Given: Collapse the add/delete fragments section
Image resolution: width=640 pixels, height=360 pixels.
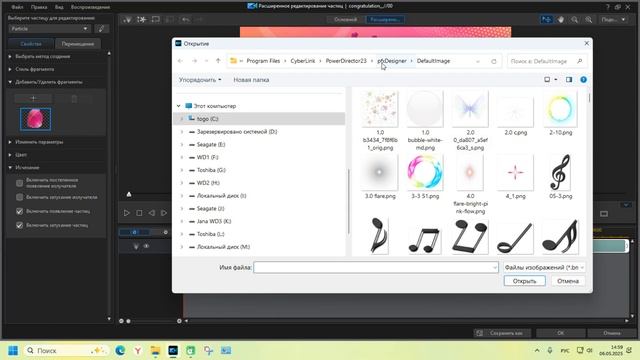Looking at the screenshot, I should [10, 82].
